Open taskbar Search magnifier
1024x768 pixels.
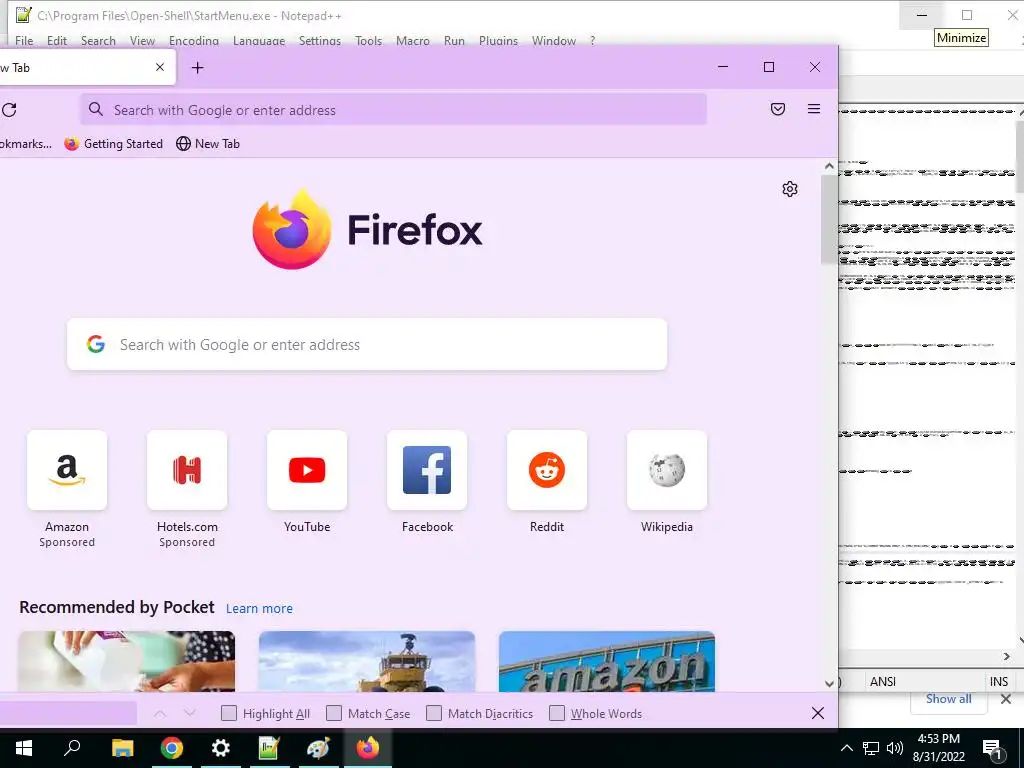[72, 748]
